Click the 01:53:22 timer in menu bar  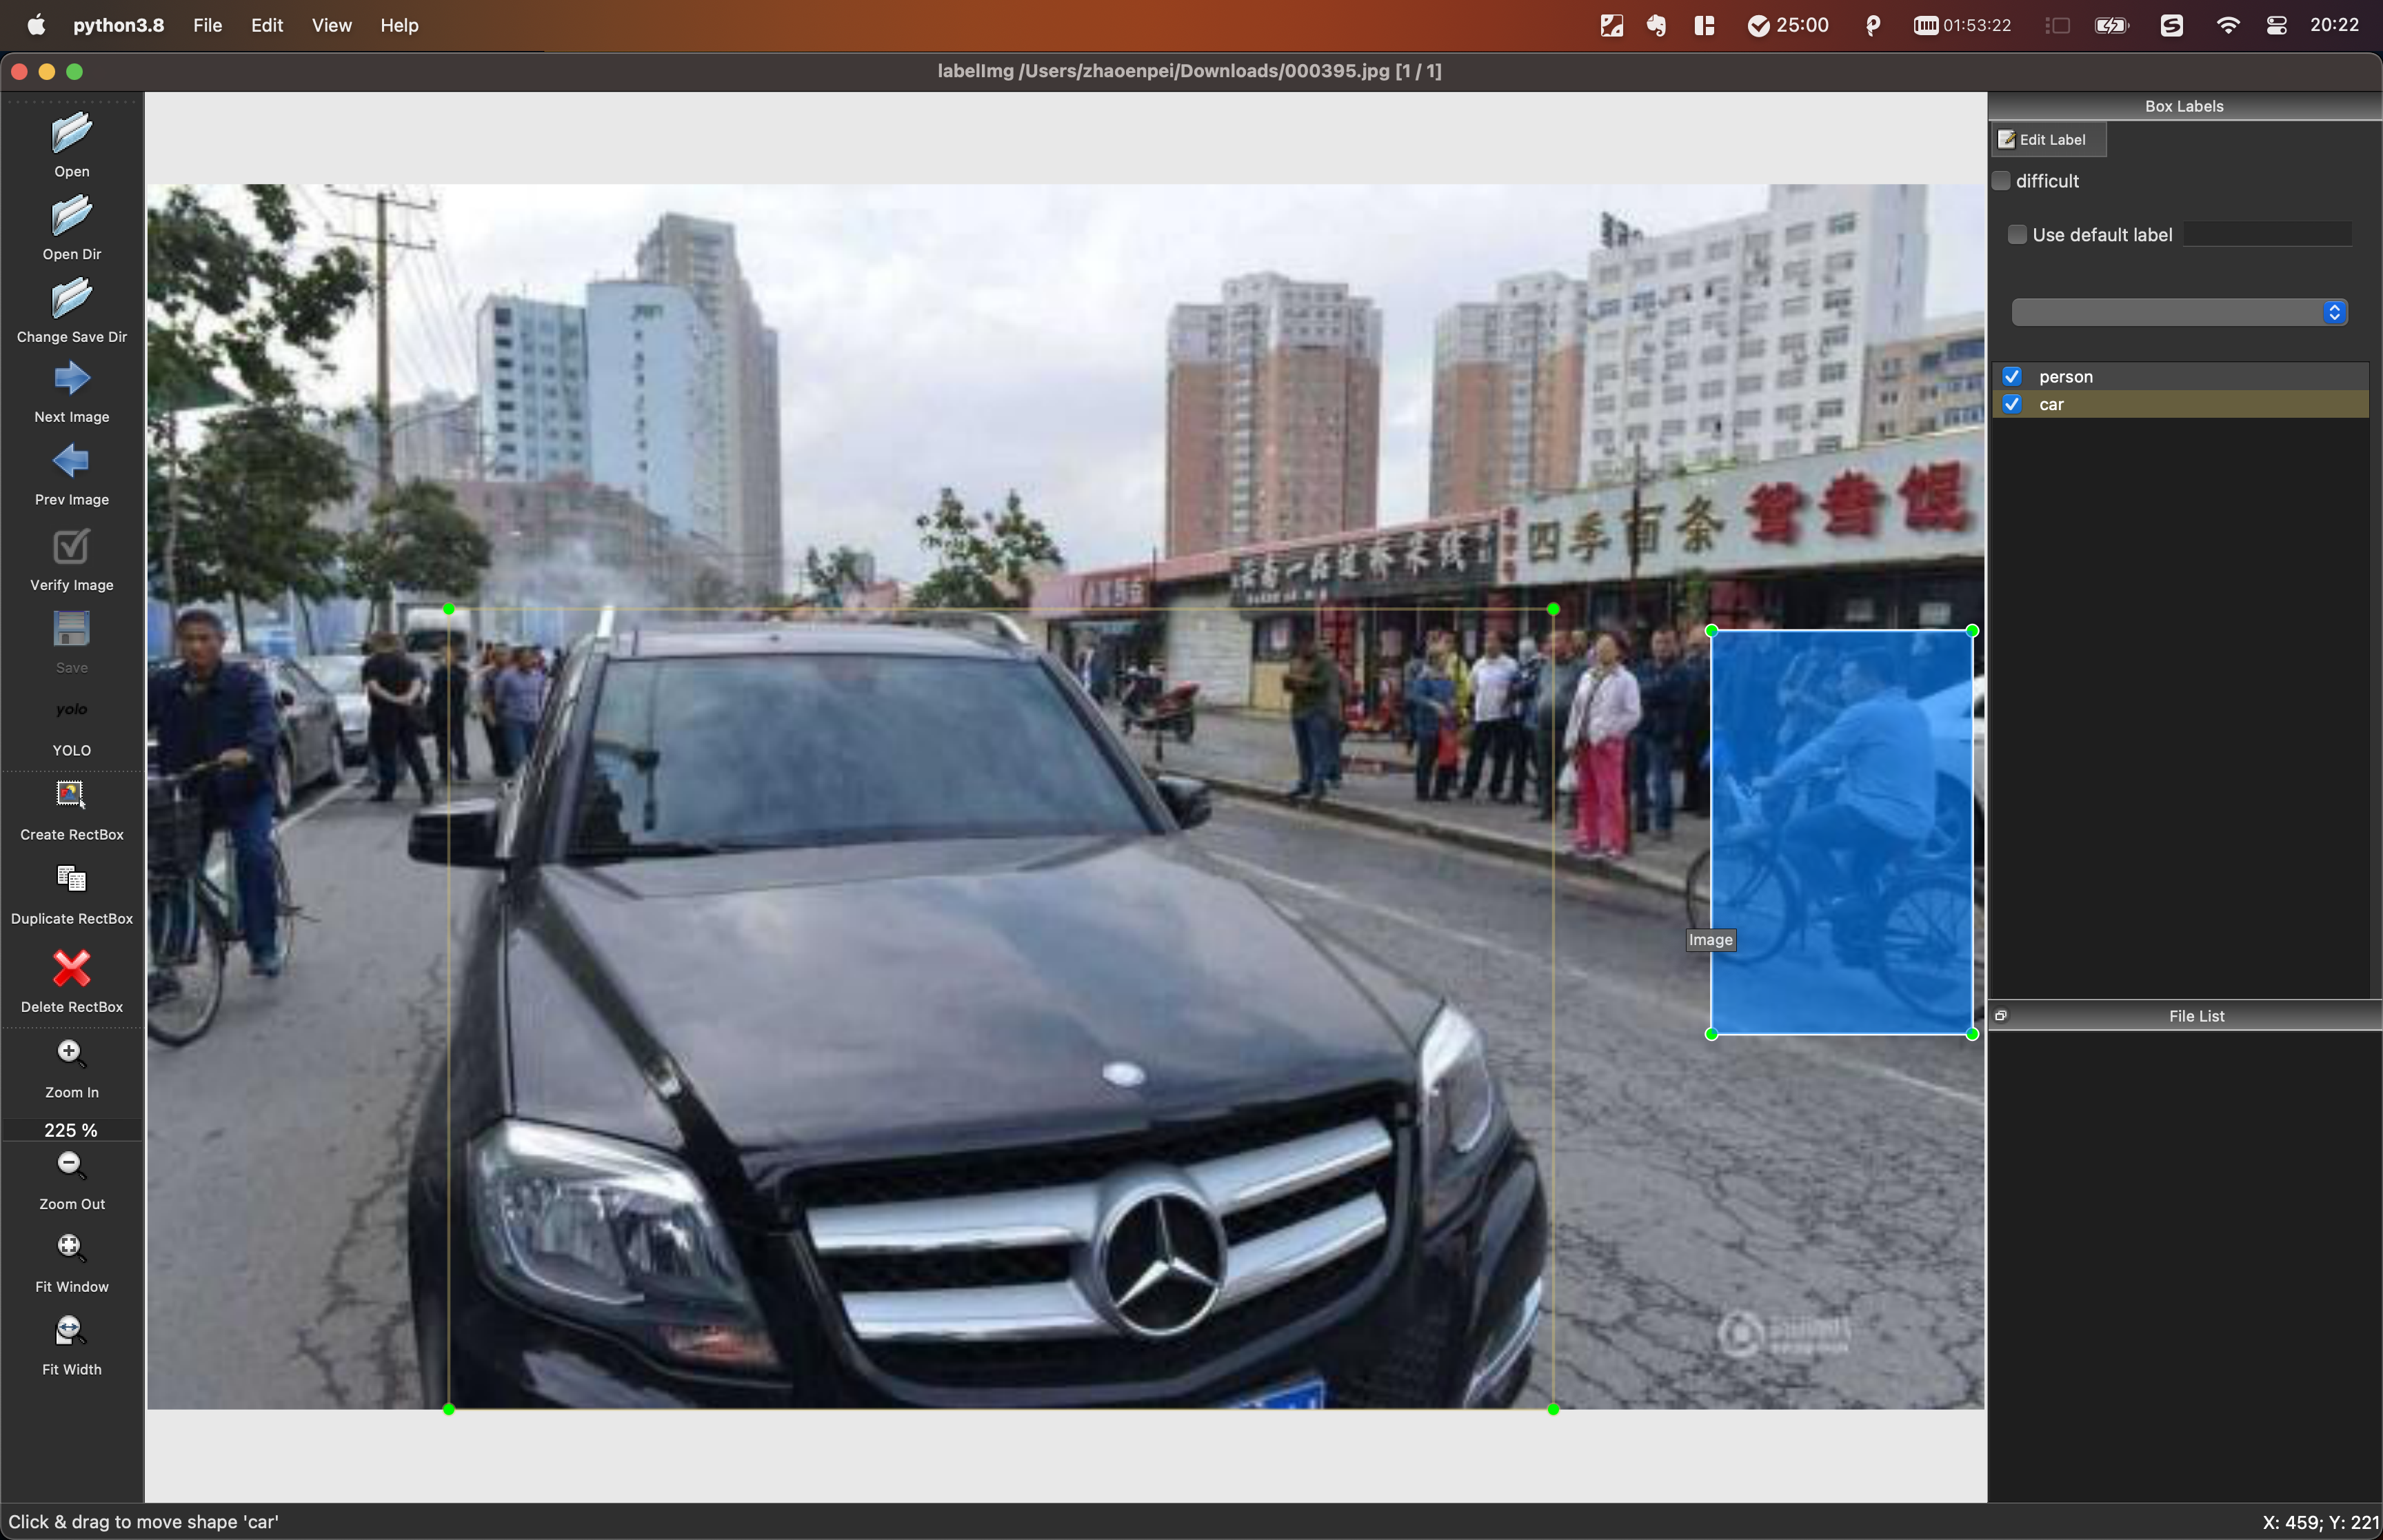point(1962,25)
